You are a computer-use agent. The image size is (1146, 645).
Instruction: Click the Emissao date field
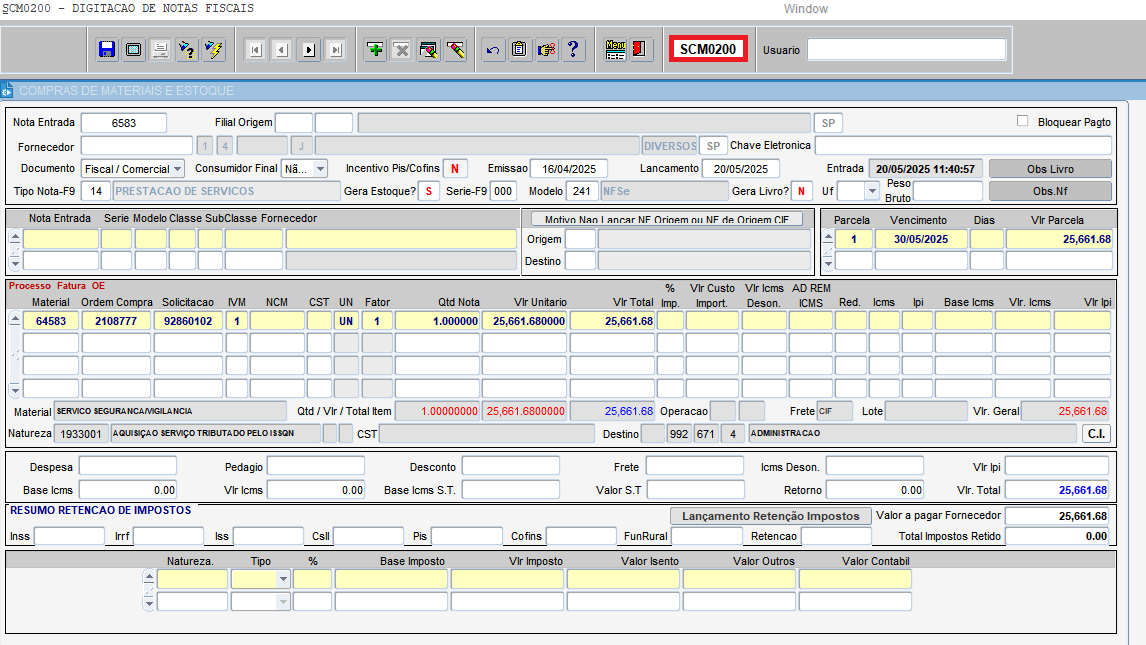coord(569,169)
